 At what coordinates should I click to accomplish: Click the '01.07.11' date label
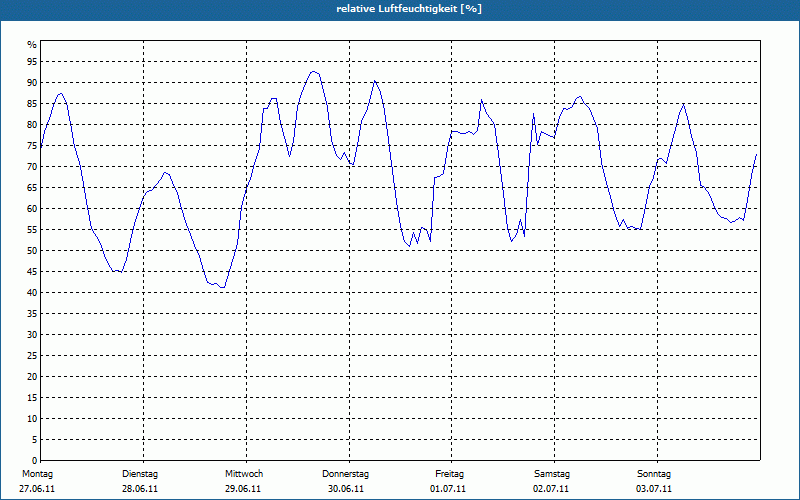pyautogui.click(x=448, y=489)
